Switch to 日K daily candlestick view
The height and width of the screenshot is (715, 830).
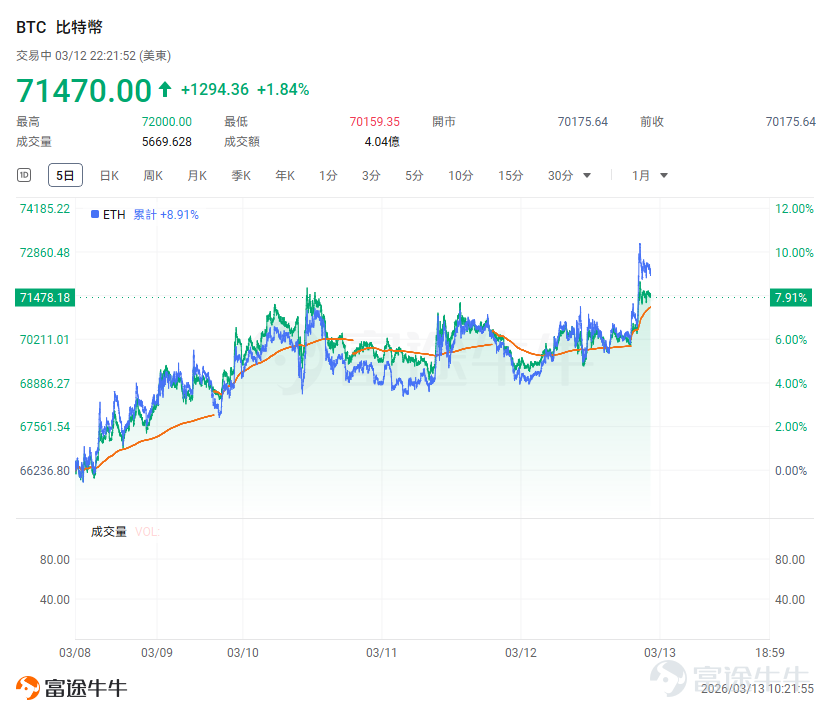[109, 176]
